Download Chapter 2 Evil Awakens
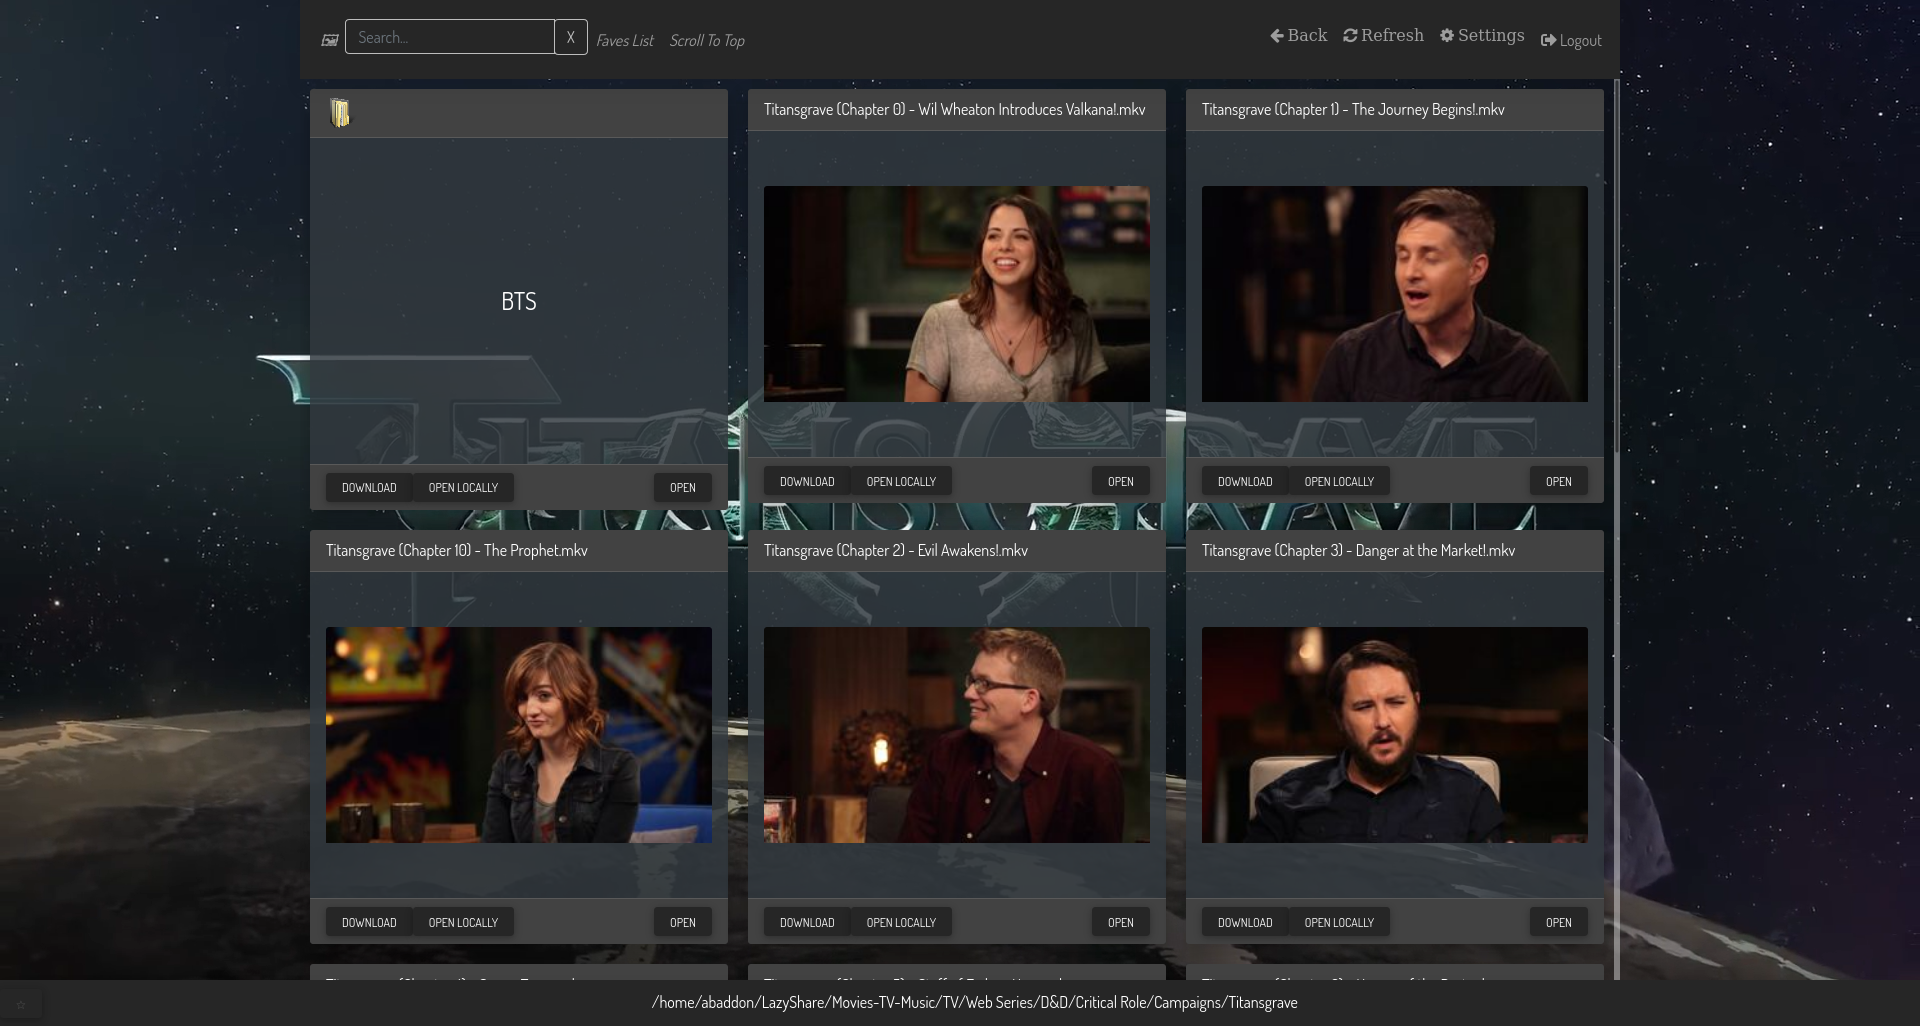Image resolution: width=1920 pixels, height=1026 pixels. click(807, 922)
